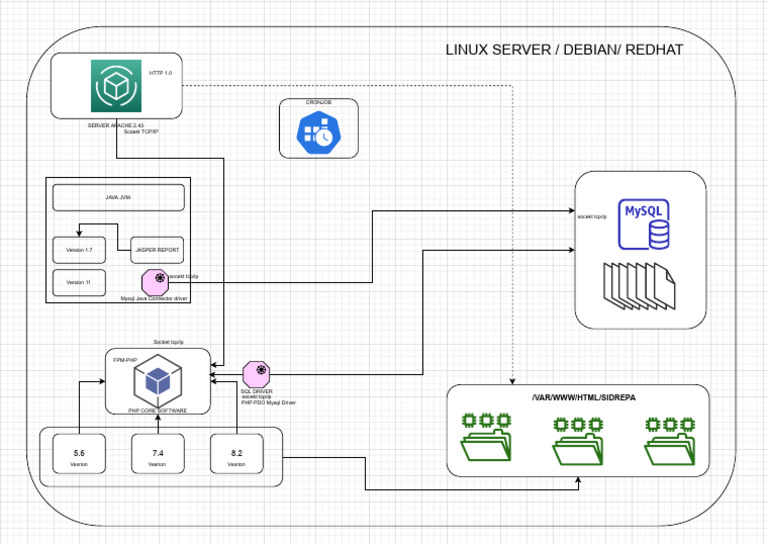This screenshot has width=768, height=545.
Task: Select the Version 1.7 box
Action: (79, 250)
